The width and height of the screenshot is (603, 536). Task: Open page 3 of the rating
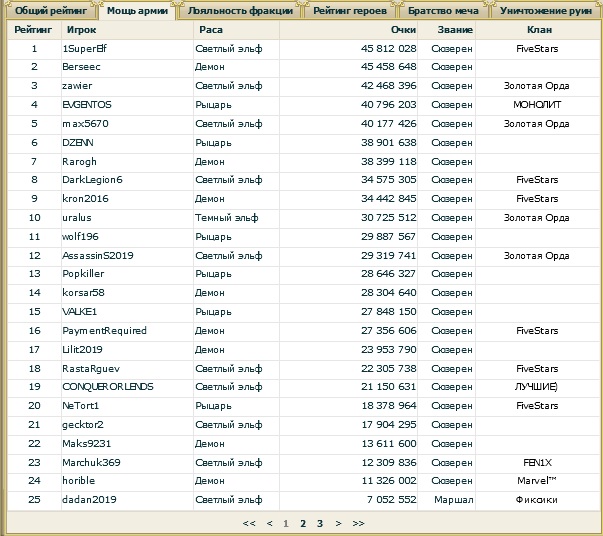(x=319, y=523)
